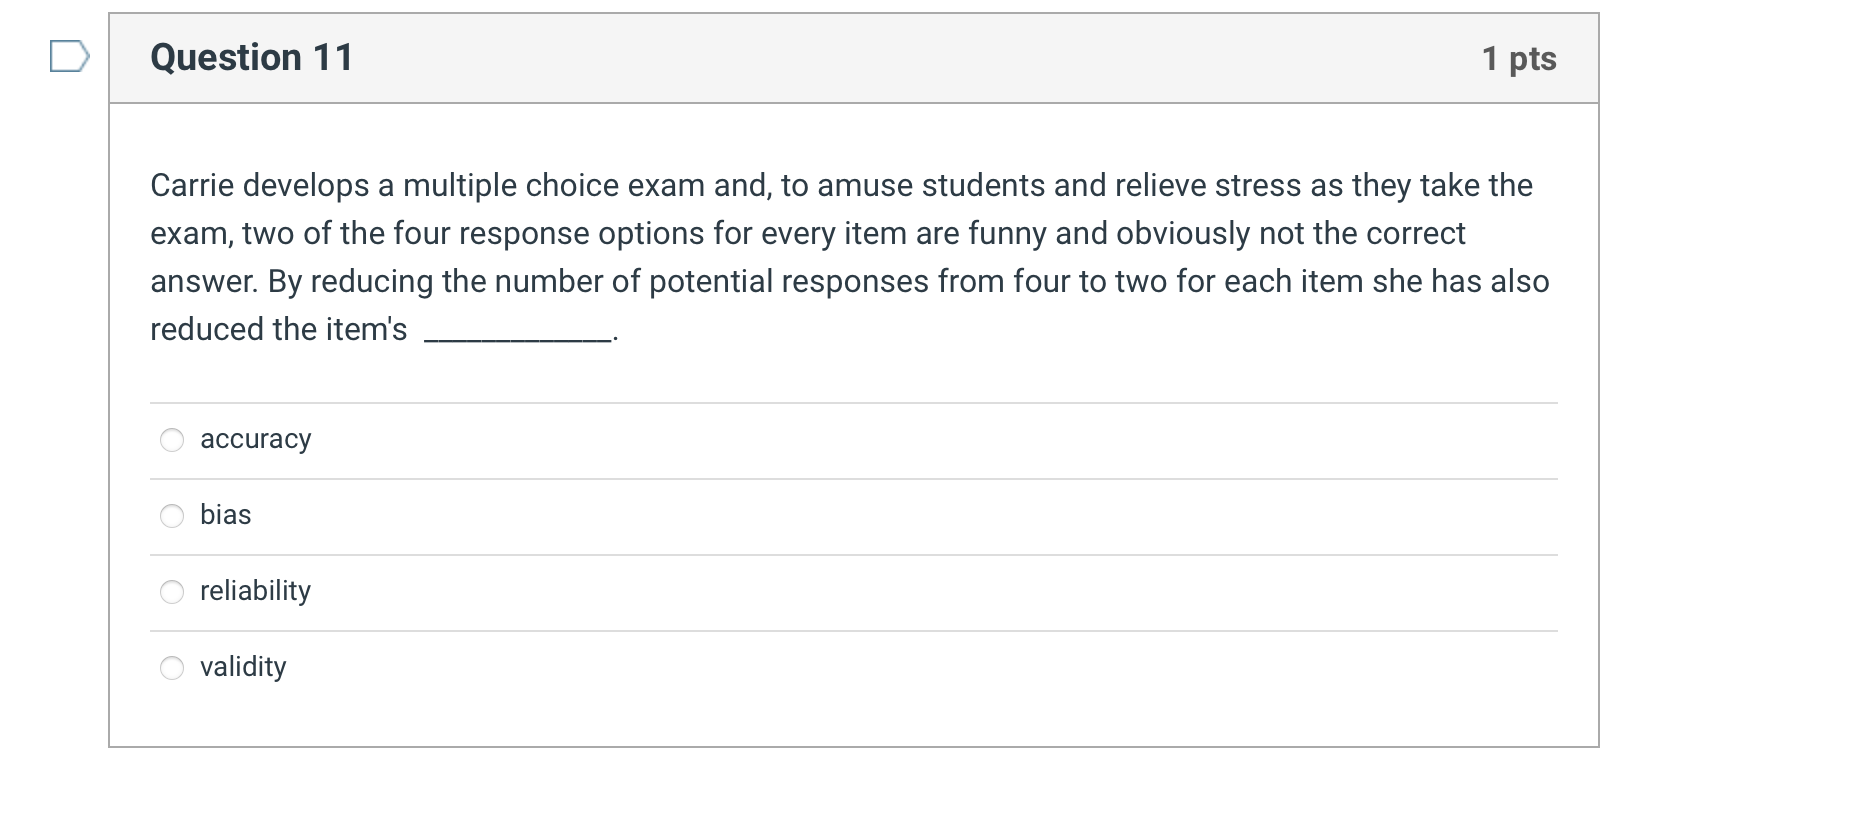
Task: Choose the bias radio button
Action: [172, 516]
